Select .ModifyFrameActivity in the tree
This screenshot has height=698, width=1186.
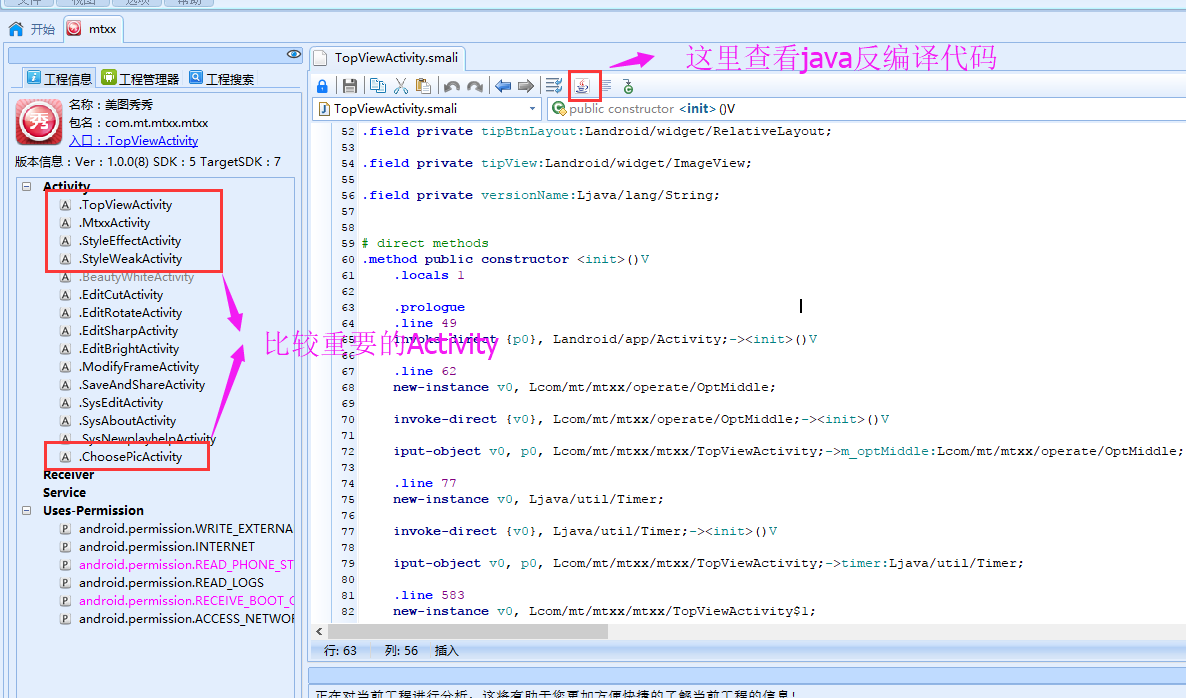139,368
